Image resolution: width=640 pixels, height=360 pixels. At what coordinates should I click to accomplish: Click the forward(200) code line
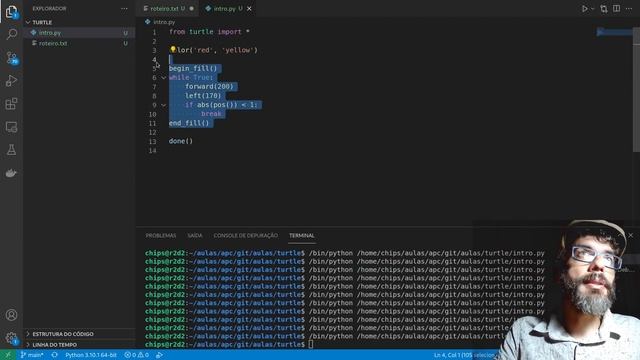[209, 87]
